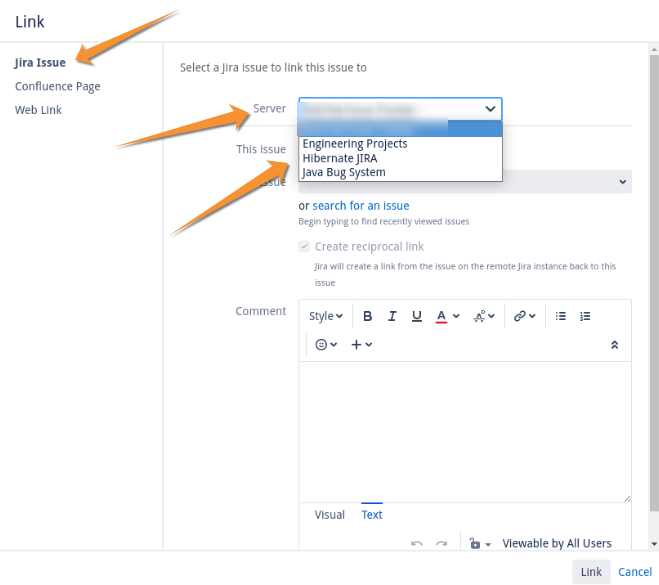Screen dimensions: 659x585
Task: Underline the selected comment text
Action: (416, 316)
